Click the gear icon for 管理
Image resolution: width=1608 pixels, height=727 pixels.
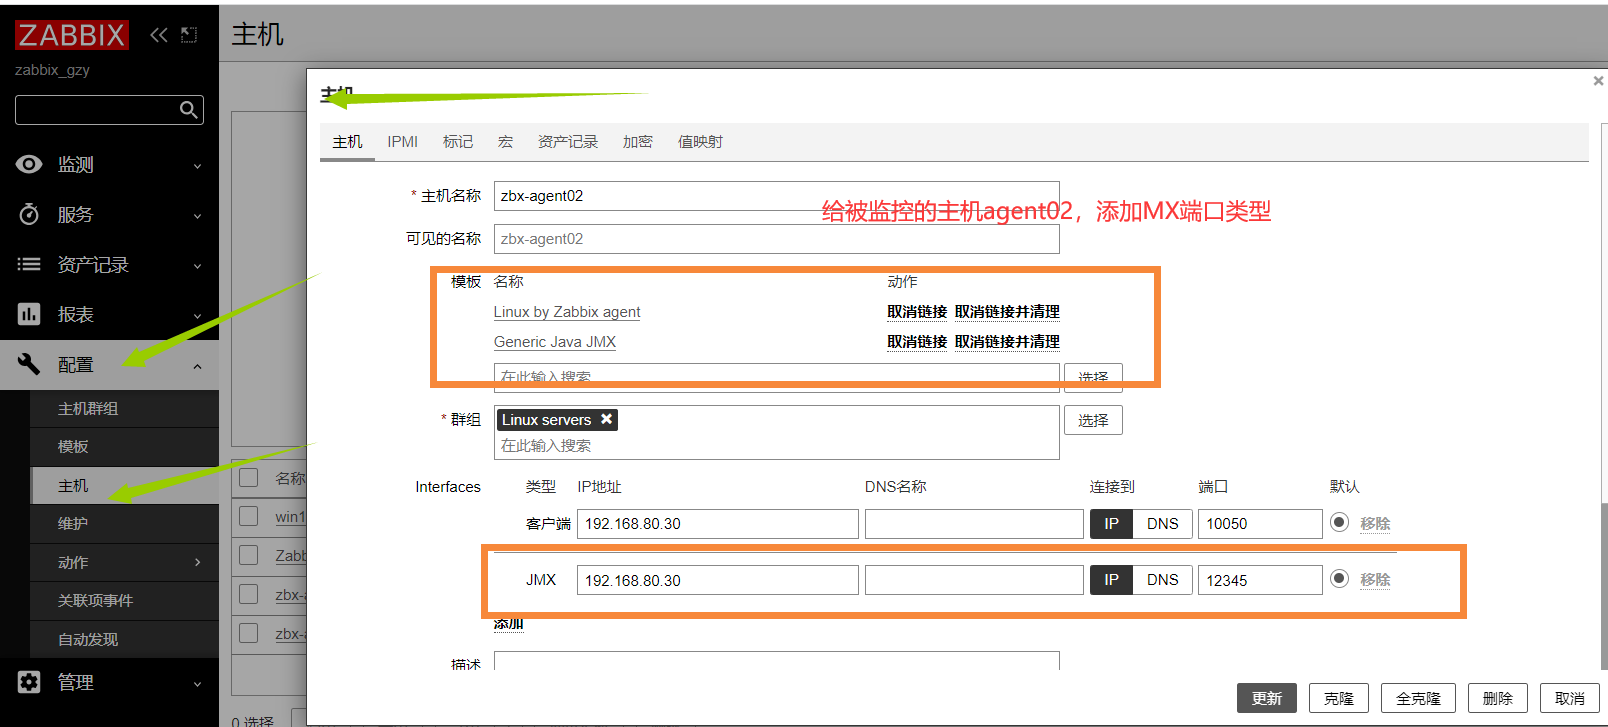tap(29, 682)
